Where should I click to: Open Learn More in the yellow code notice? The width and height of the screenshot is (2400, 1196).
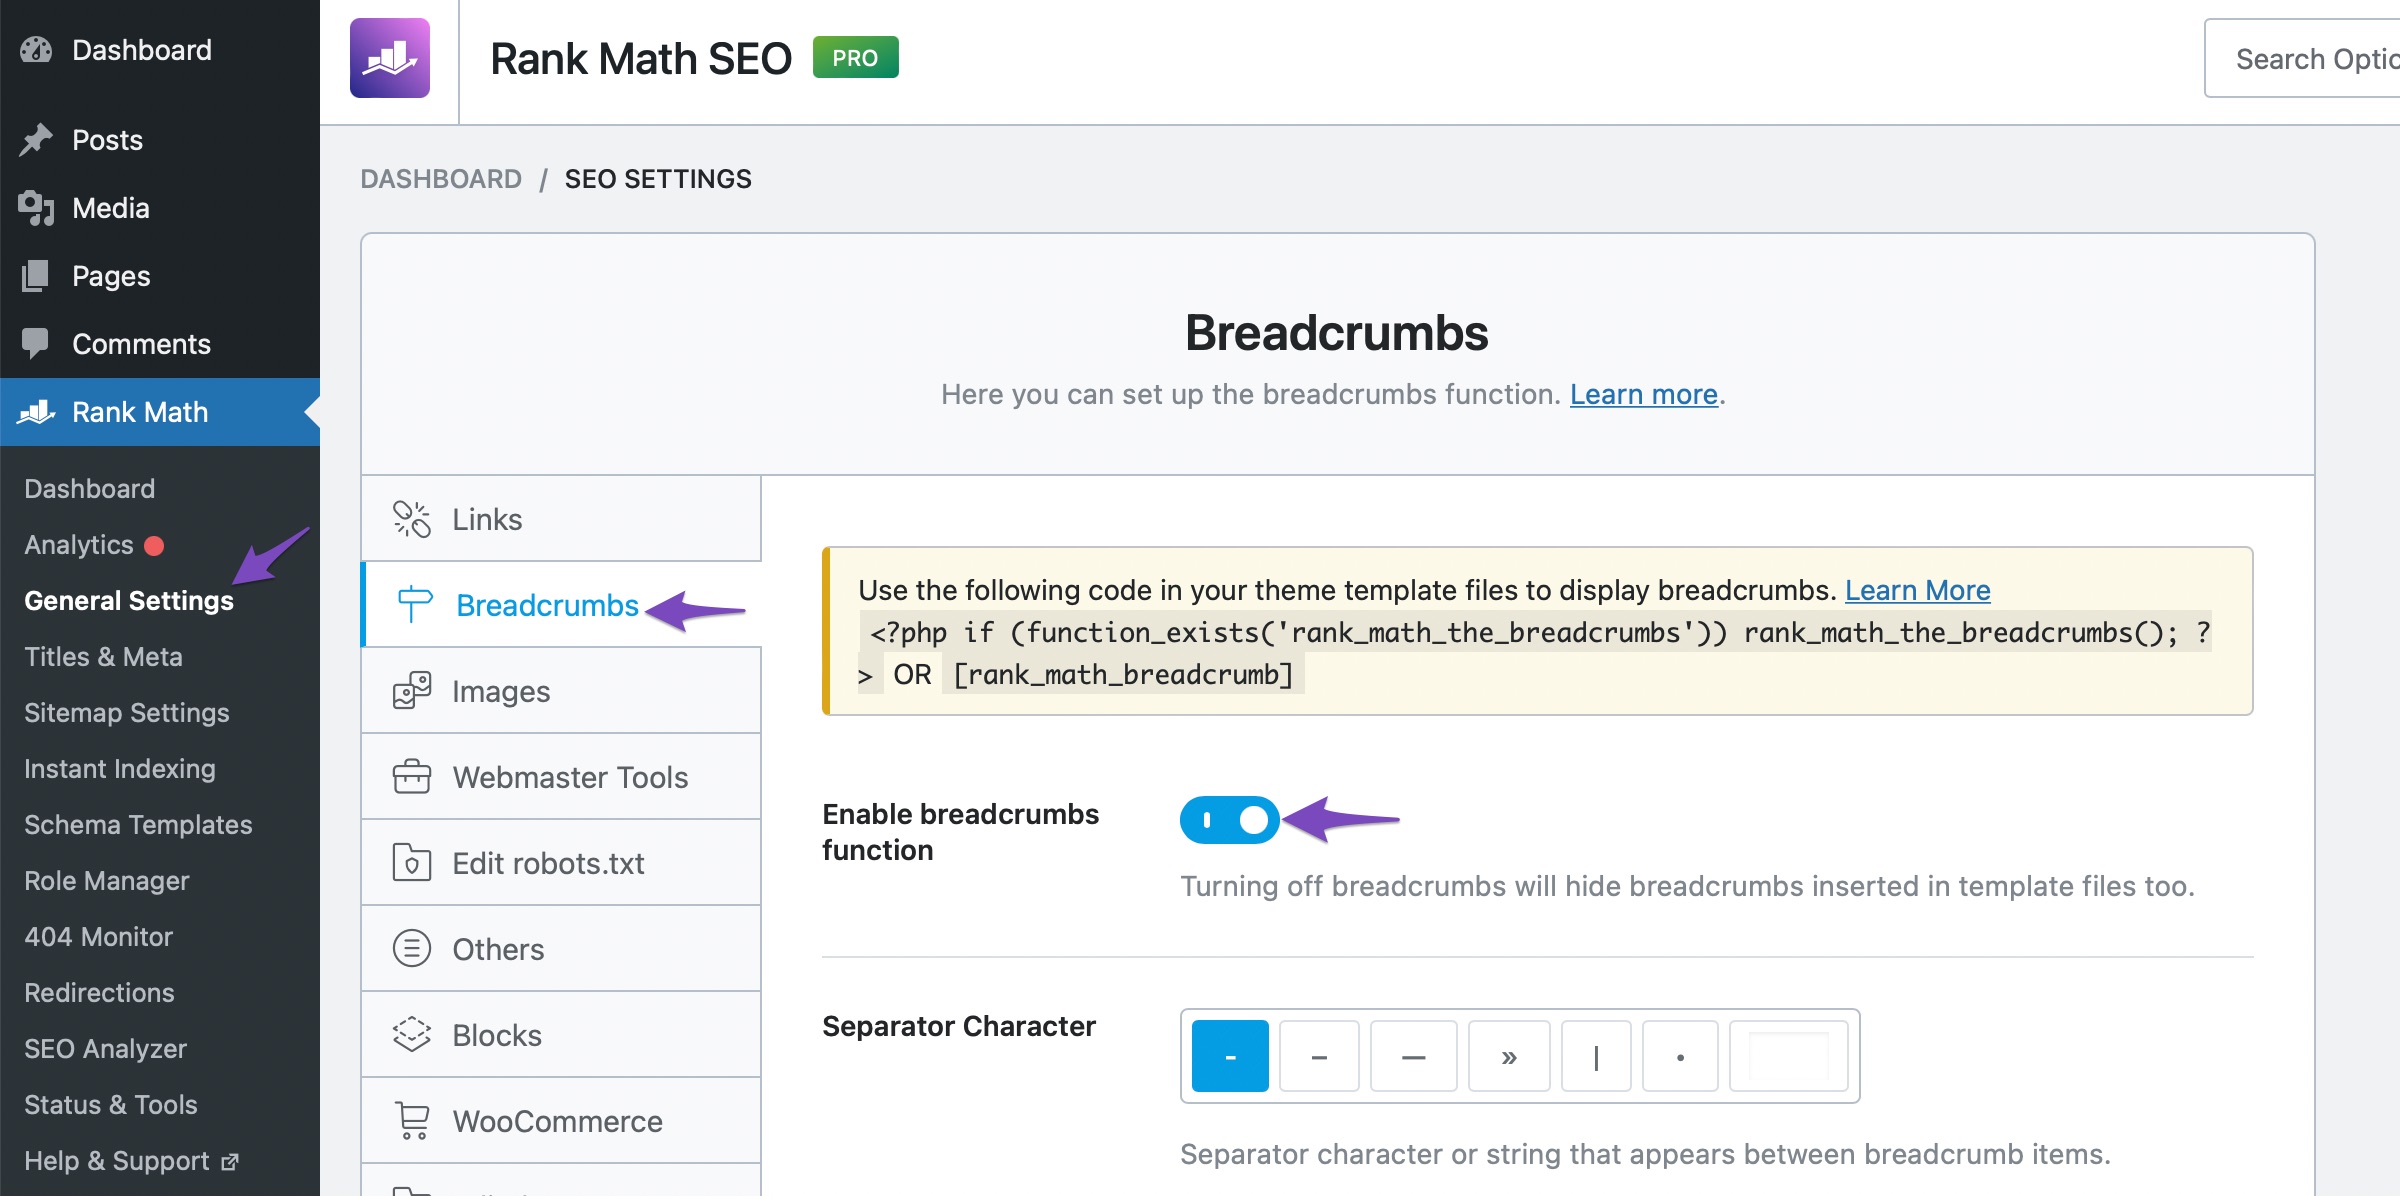(1917, 590)
